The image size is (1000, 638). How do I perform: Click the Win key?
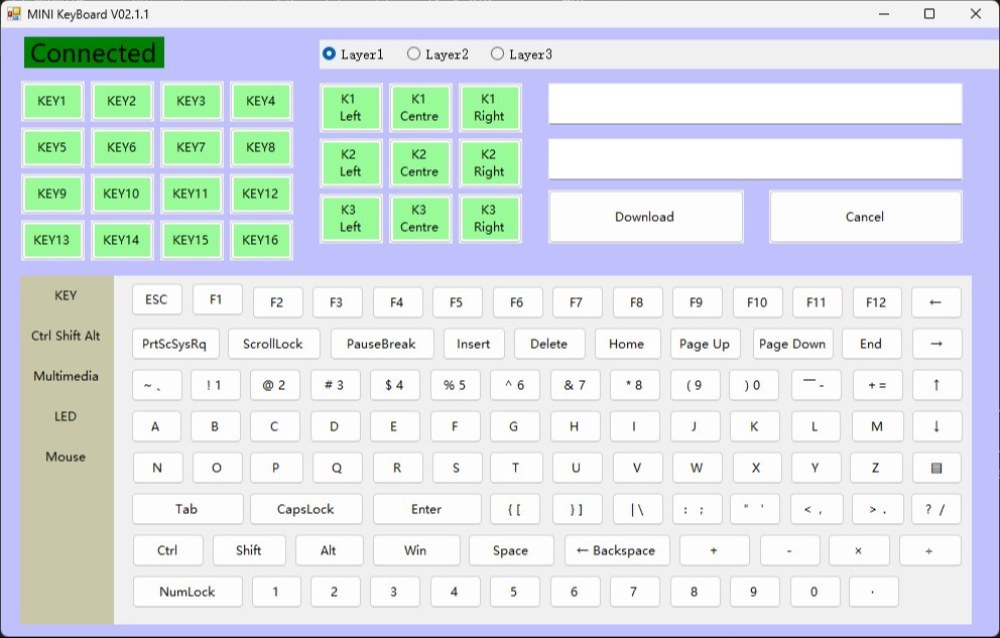(x=416, y=550)
